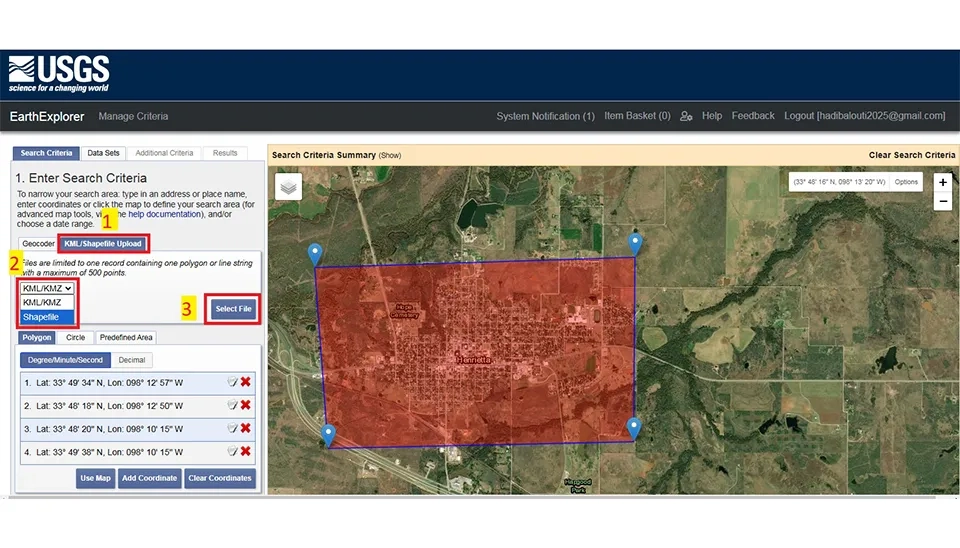Choose KML/KMZ option in the open list
This screenshot has width=960, height=548.
(x=47, y=302)
